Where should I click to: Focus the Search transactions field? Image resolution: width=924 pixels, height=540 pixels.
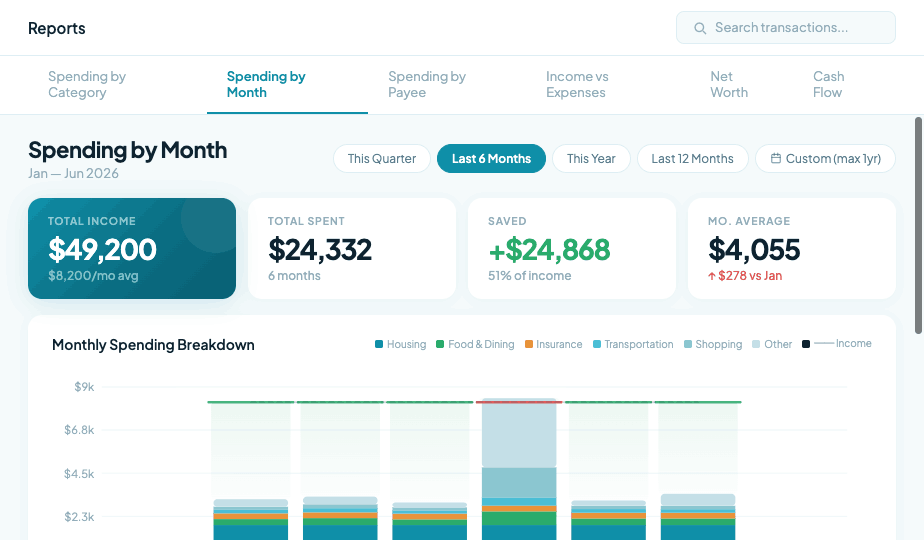coord(786,28)
